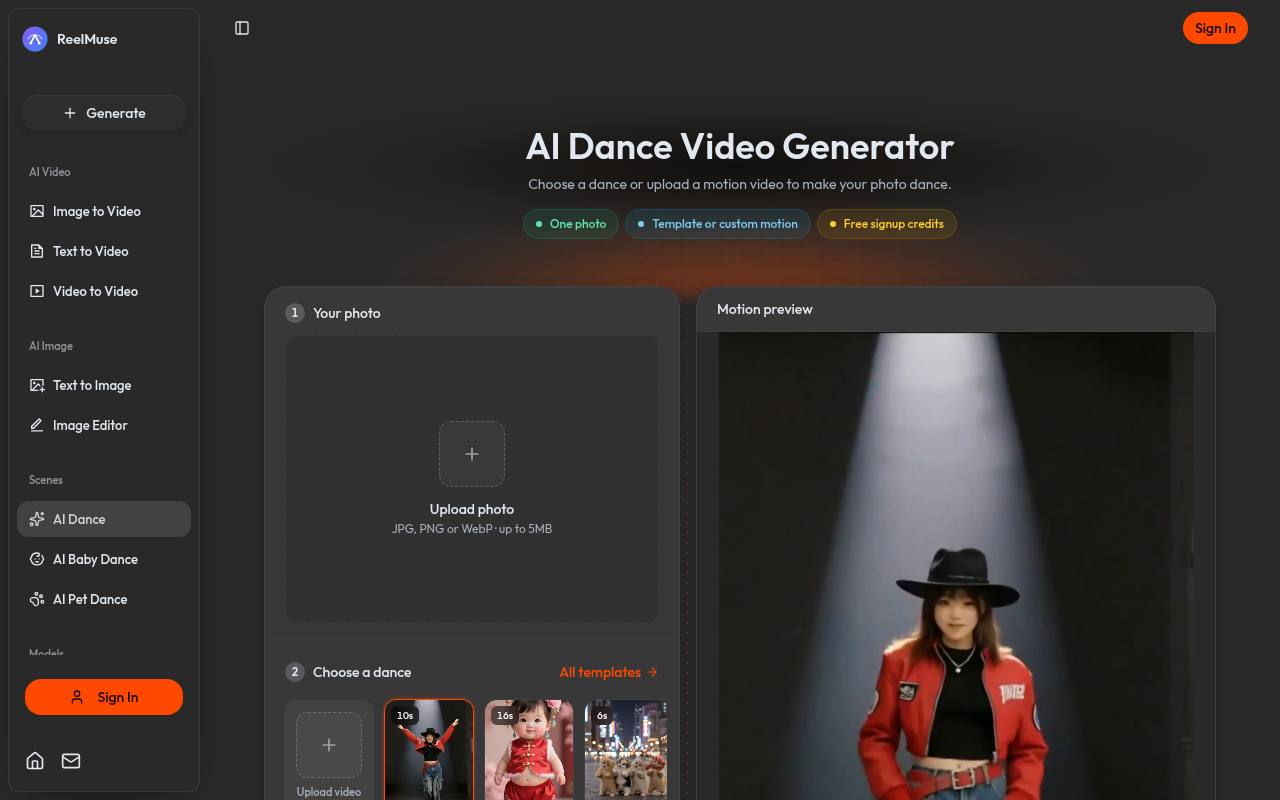Select the 16s baby dance template
Screen dimensions: 1280x800
tap(529, 750)
